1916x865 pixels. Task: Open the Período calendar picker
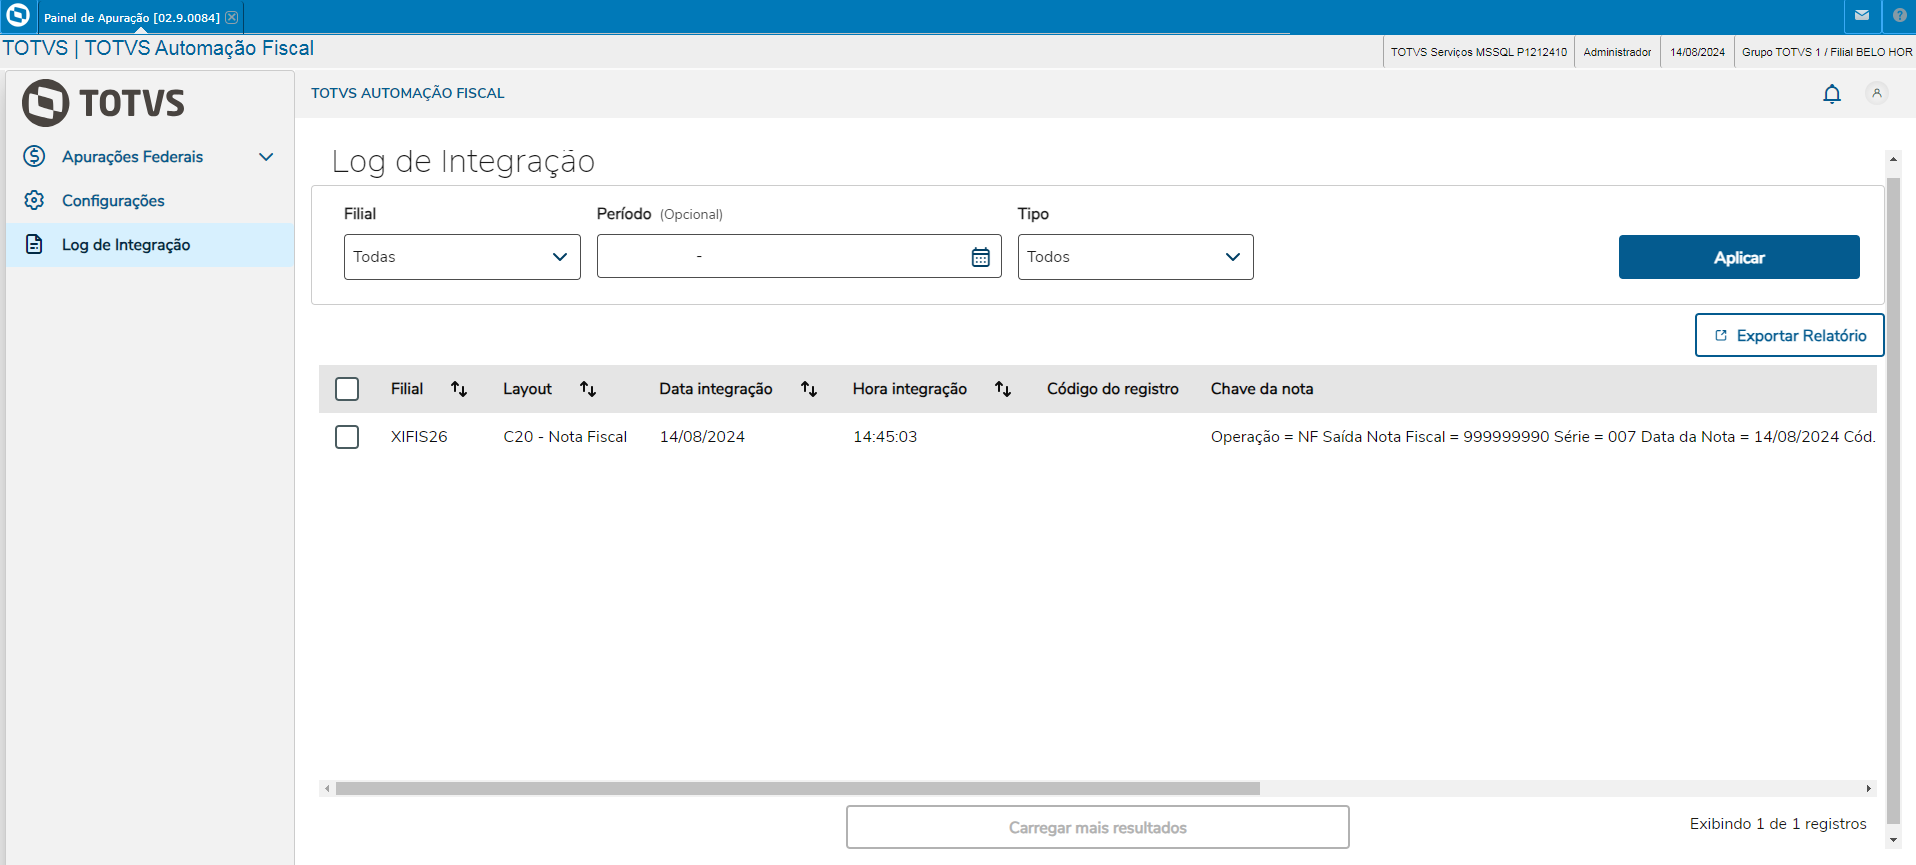click(981, 257)
